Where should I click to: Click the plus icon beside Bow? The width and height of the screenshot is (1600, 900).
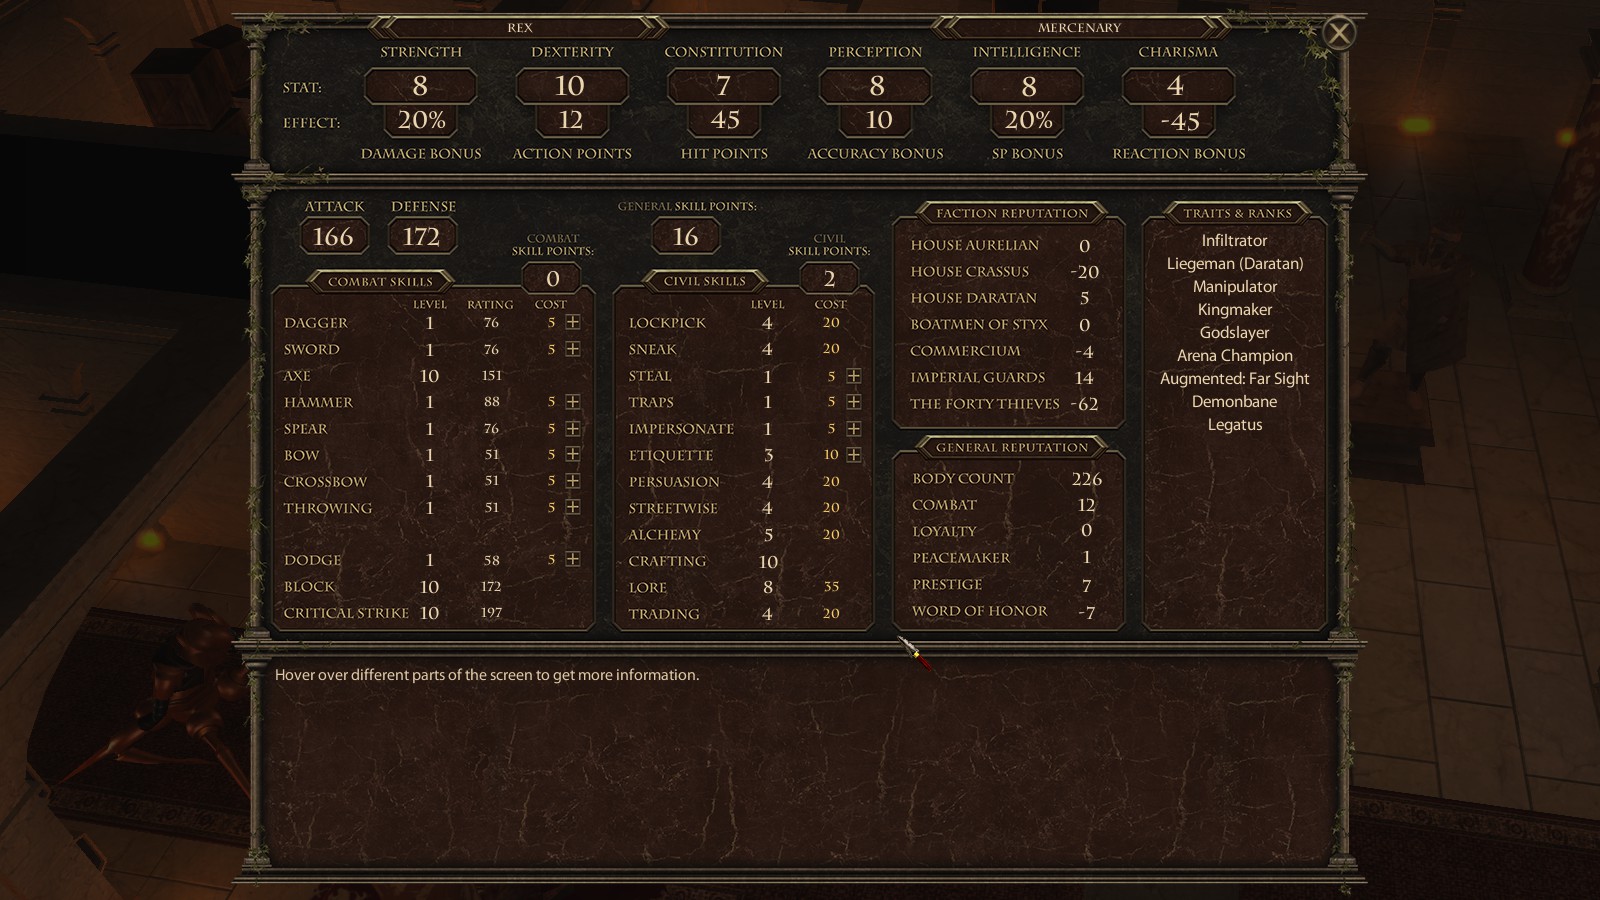coord(572,454)
